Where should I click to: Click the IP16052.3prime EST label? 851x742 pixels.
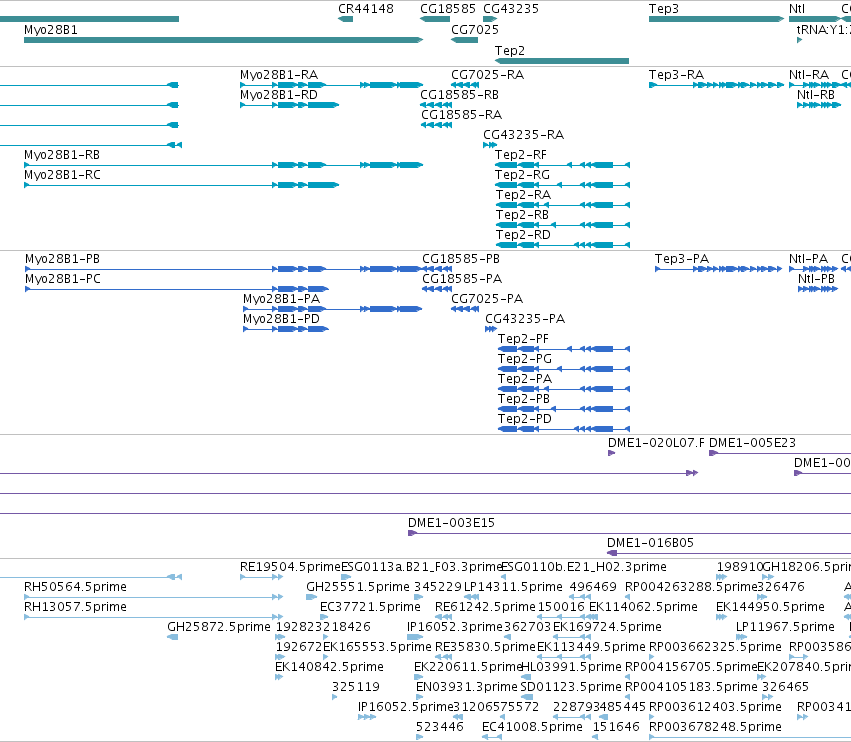coord(455,626)
